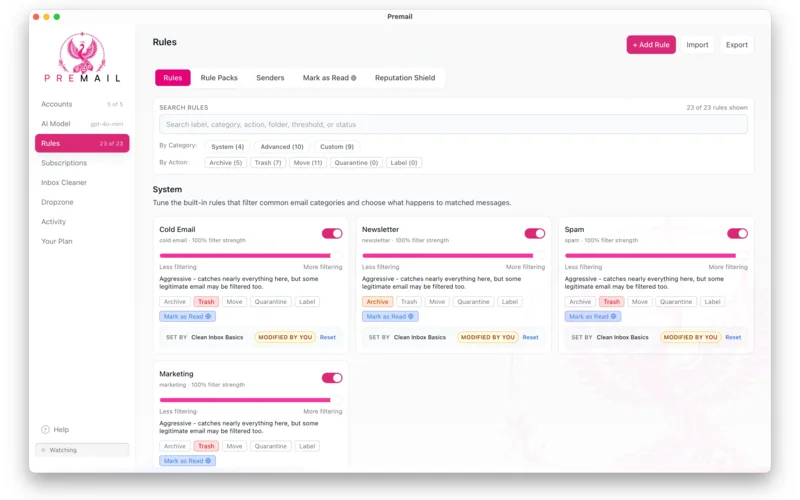This screenshot has width=800, height=500.
Task: Open the Reputation Shield tab
Action: [x=405, y=78]
